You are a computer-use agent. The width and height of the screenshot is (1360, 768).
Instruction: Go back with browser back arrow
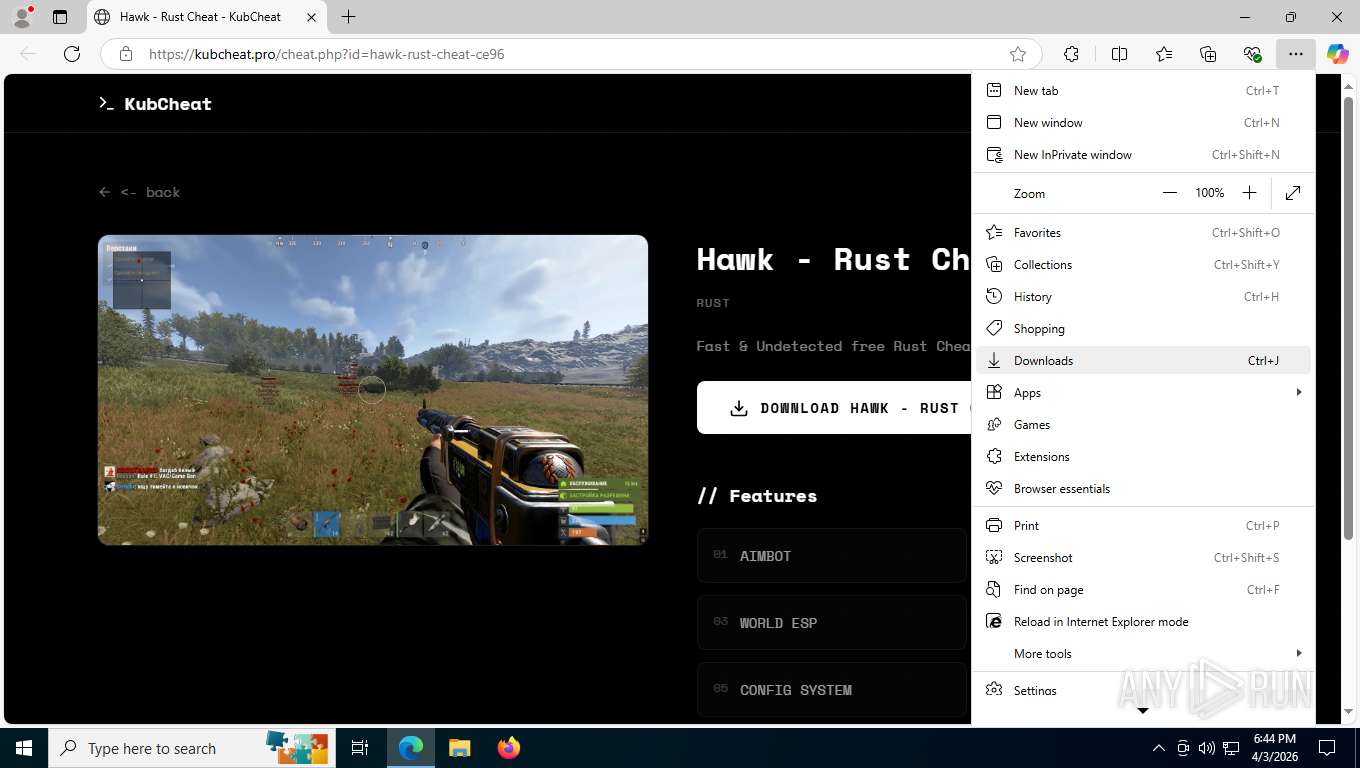[28, 54]
